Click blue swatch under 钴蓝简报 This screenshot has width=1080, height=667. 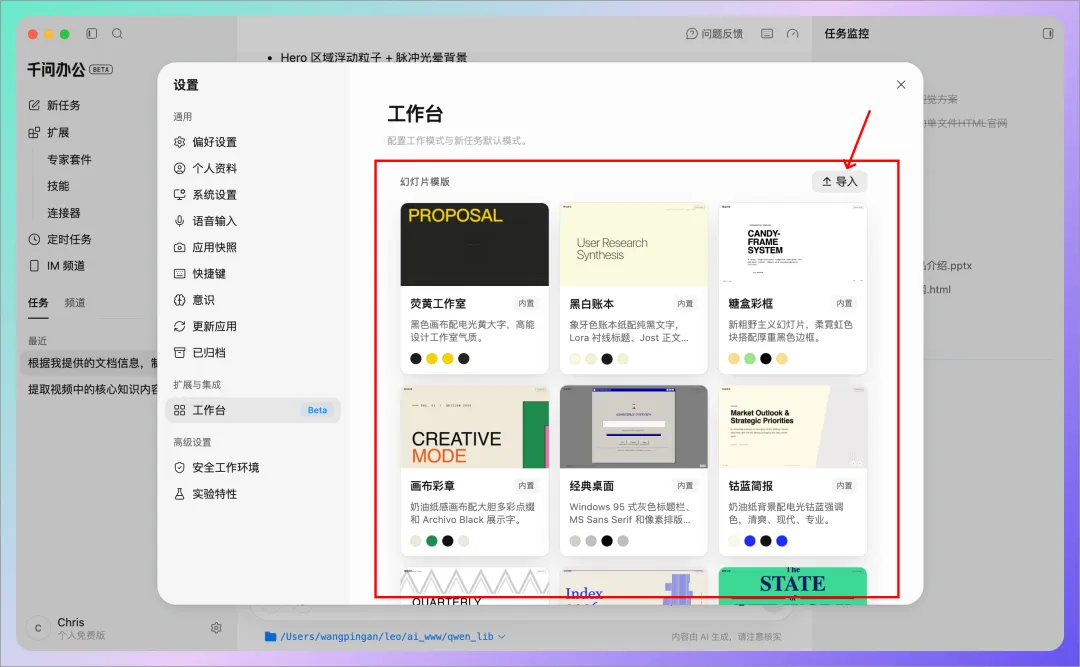749,541
